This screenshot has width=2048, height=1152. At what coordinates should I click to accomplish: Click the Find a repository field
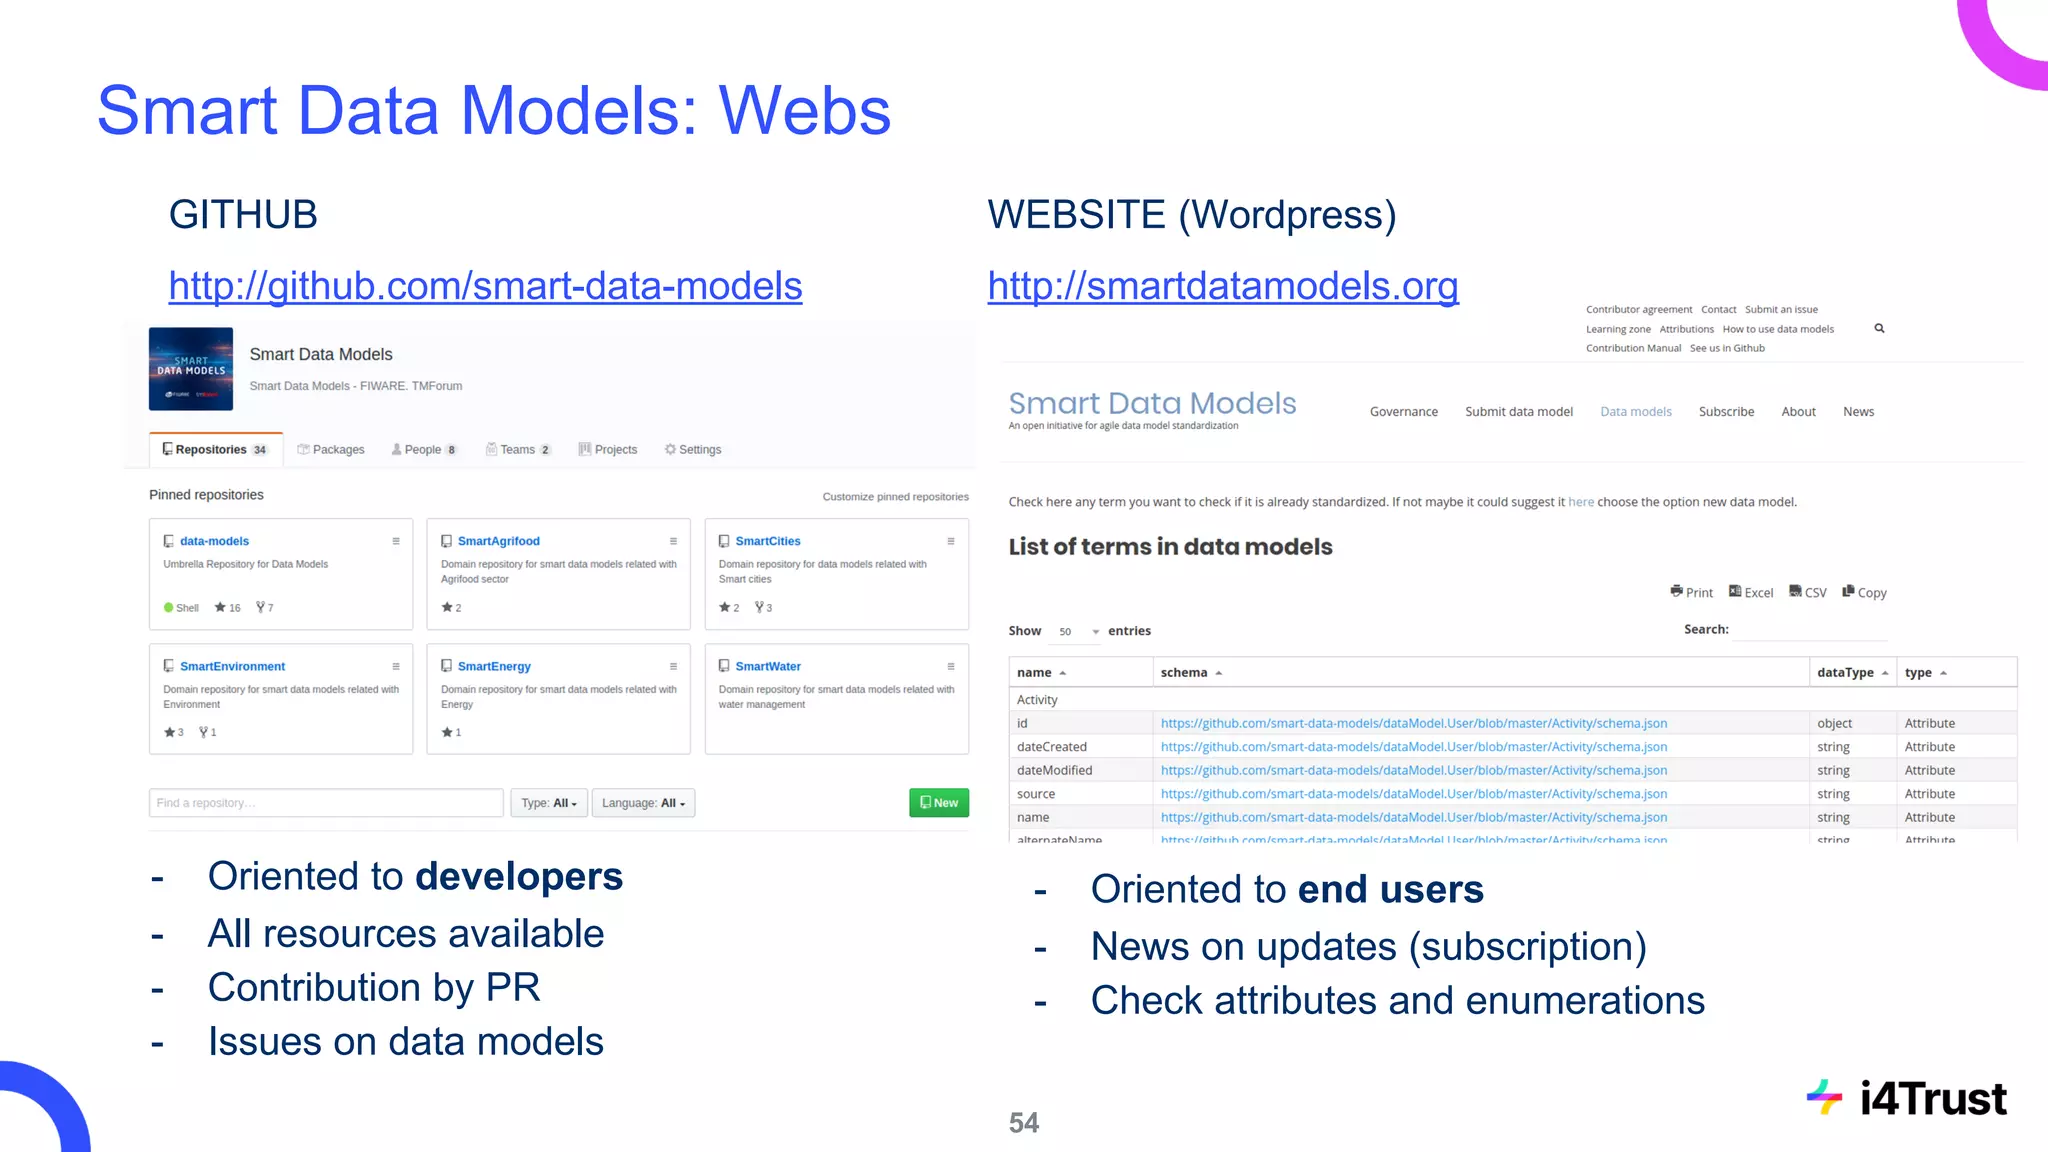(326, 803)
